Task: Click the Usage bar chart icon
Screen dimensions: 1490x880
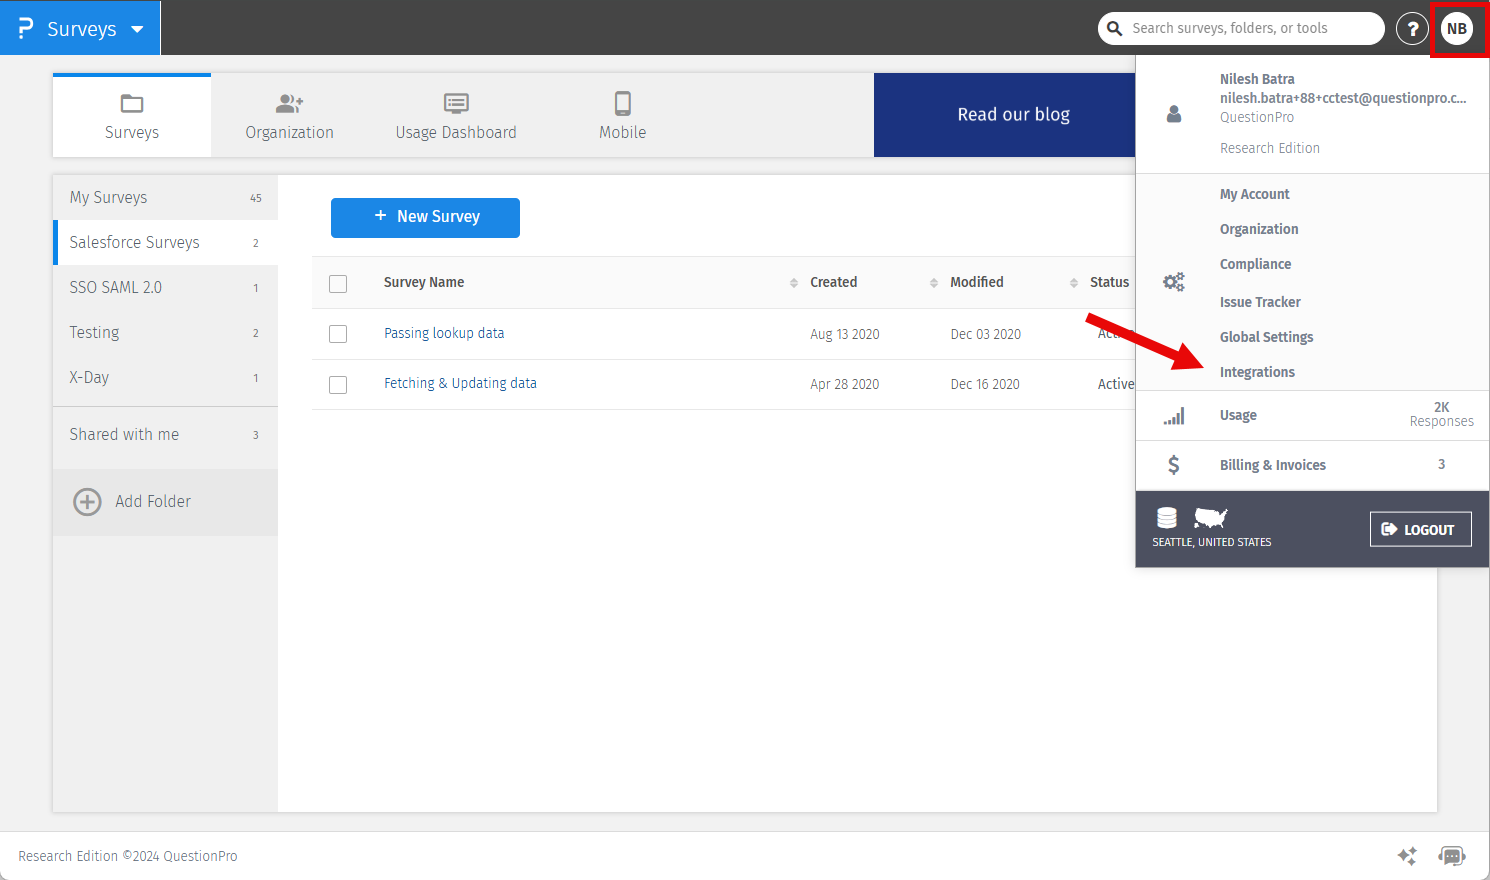Action: 1174,416
